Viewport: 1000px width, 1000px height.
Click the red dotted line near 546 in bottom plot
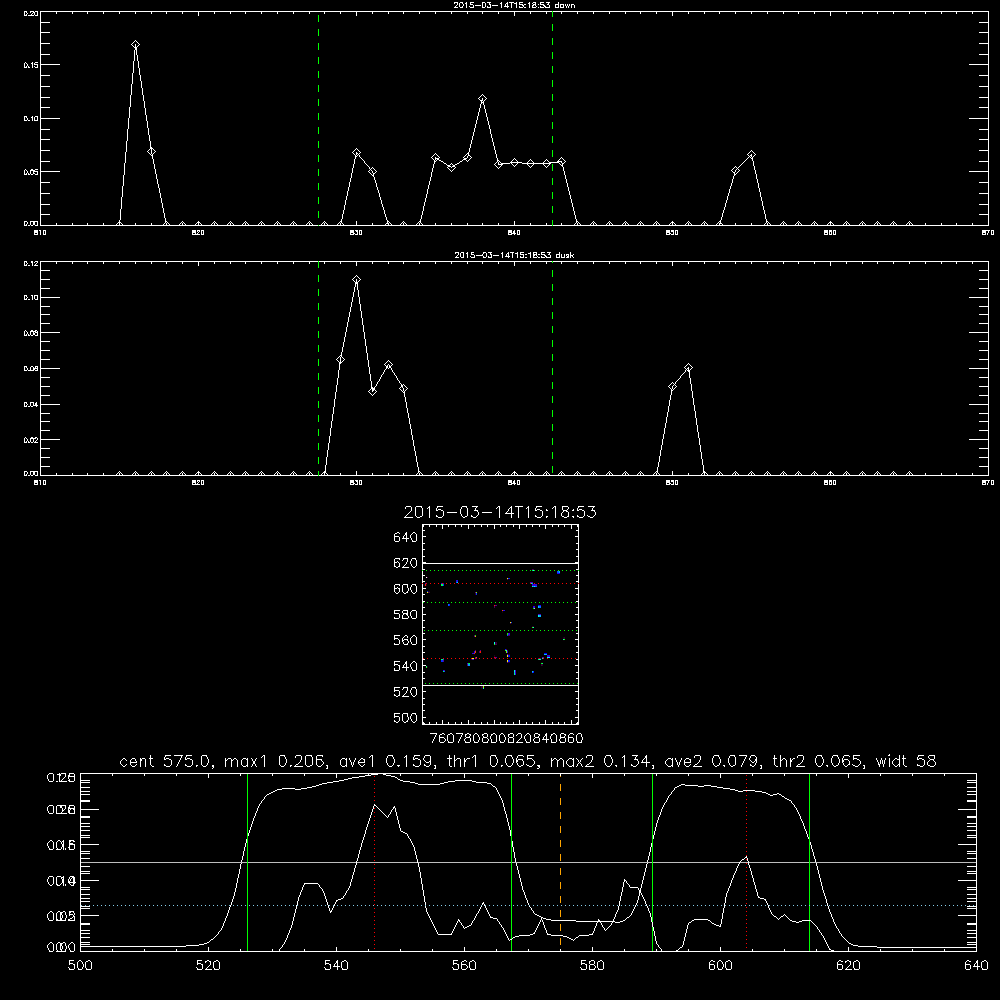[374, 861]
